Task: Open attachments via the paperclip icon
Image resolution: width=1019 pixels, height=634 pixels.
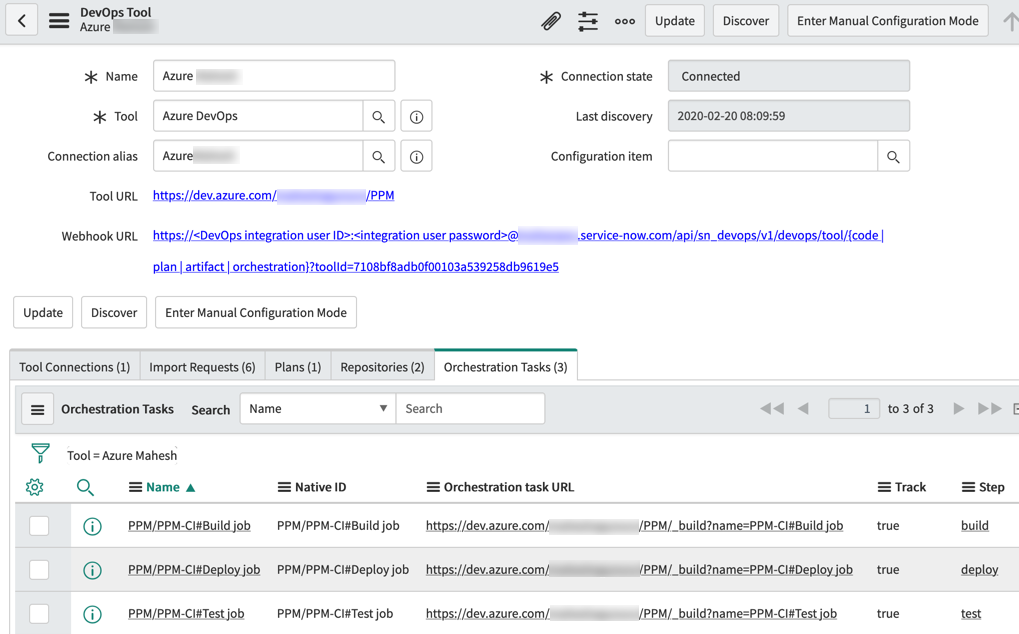Action: (x=550, y=21)
